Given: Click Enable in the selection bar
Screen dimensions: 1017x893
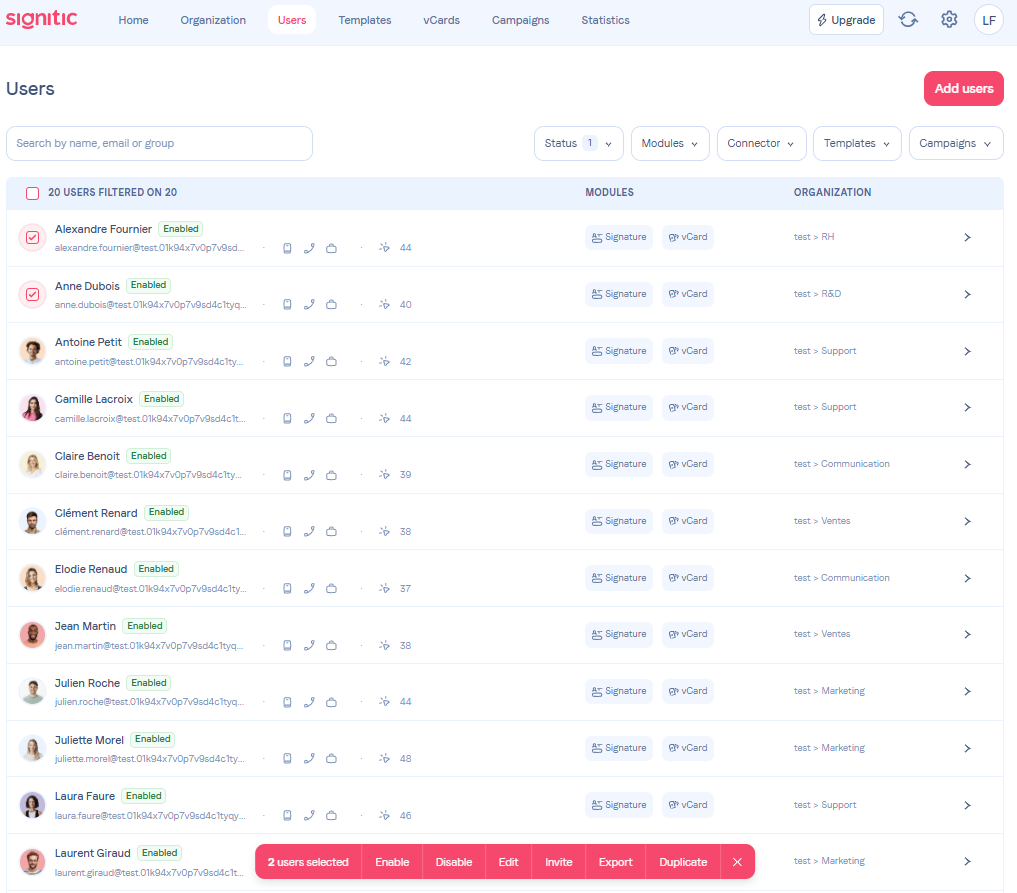Looking at the screenshot, I should point(392,862).
